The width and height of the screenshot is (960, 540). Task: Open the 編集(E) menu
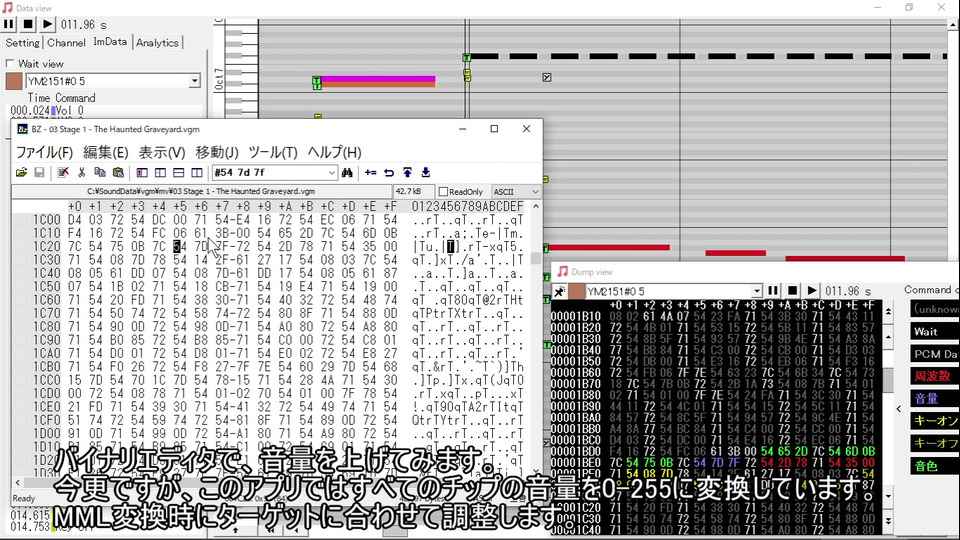(105, 152)
